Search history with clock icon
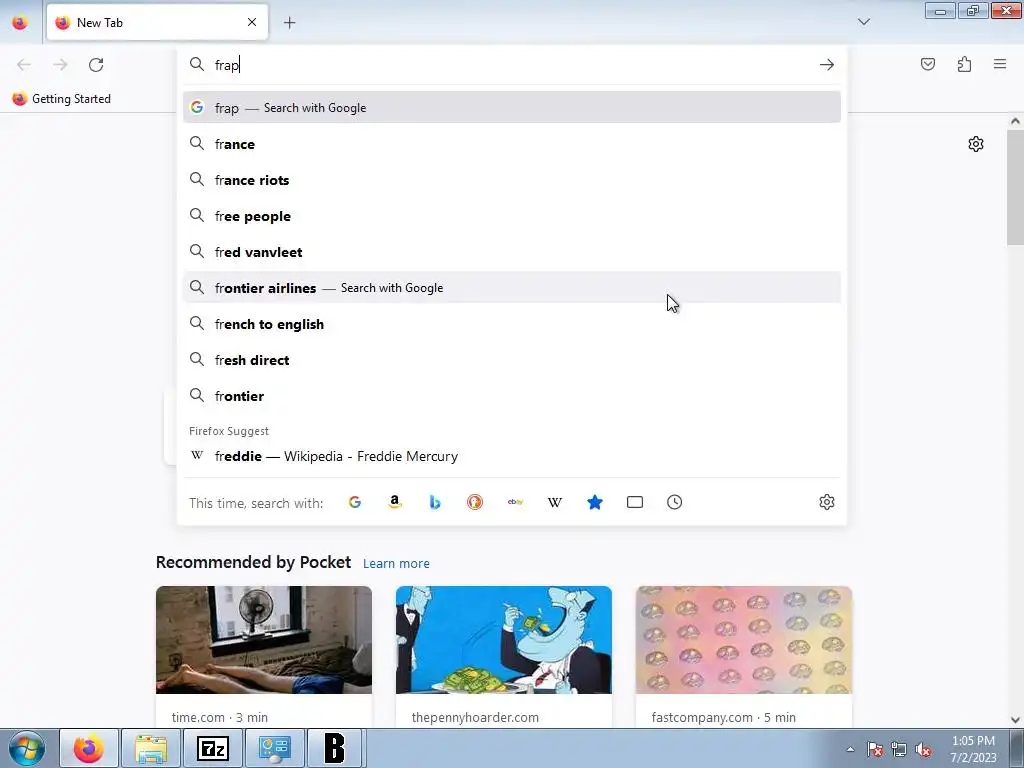This screenshot has height=768, width=1024. coord(675,502)
